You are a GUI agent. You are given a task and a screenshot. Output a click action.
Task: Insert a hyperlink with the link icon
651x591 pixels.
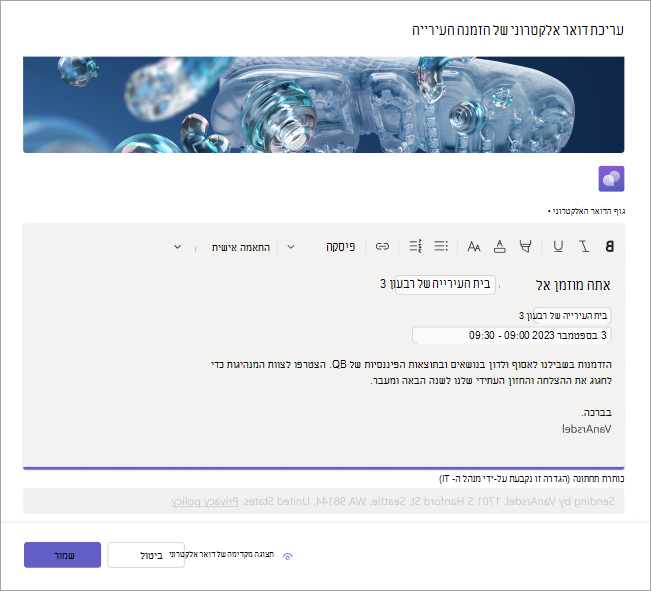pos(382,247)
